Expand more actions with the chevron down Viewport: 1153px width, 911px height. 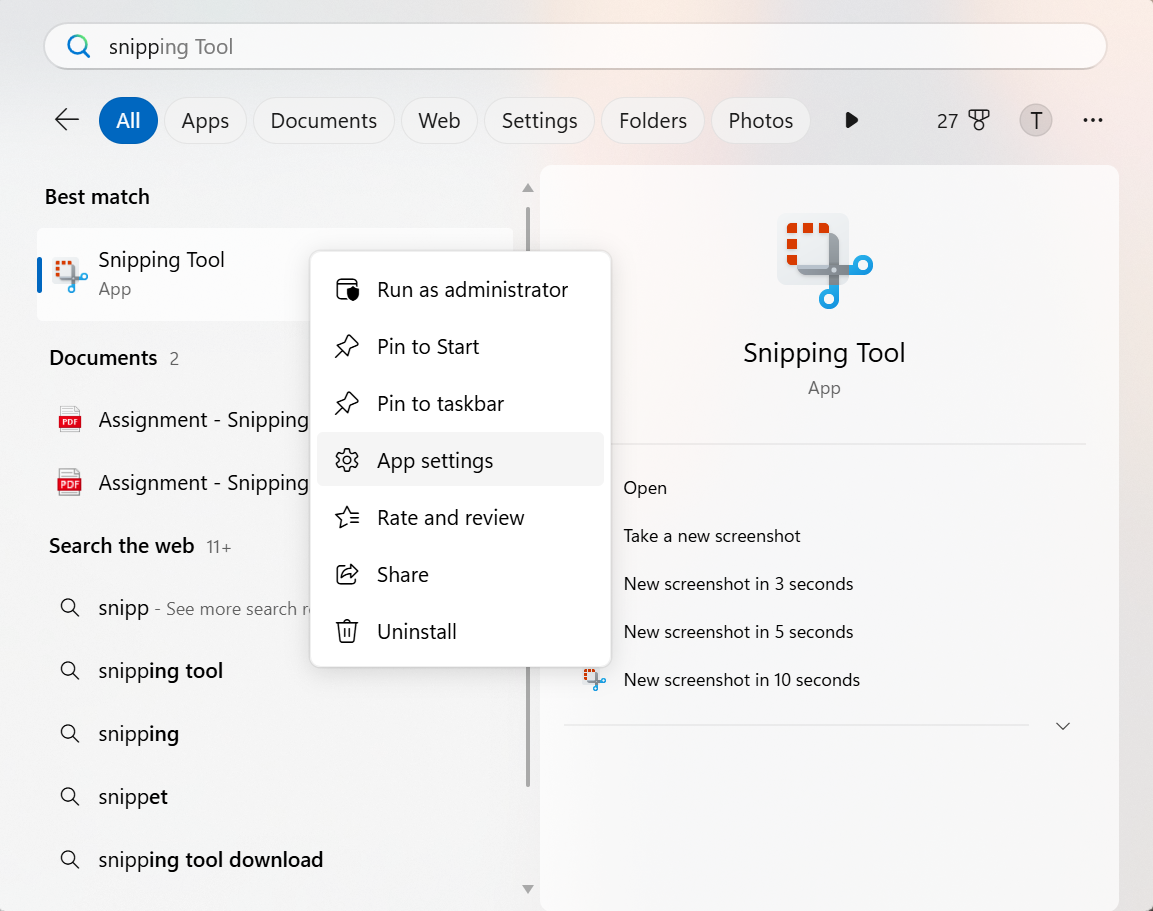[1063, 726]
